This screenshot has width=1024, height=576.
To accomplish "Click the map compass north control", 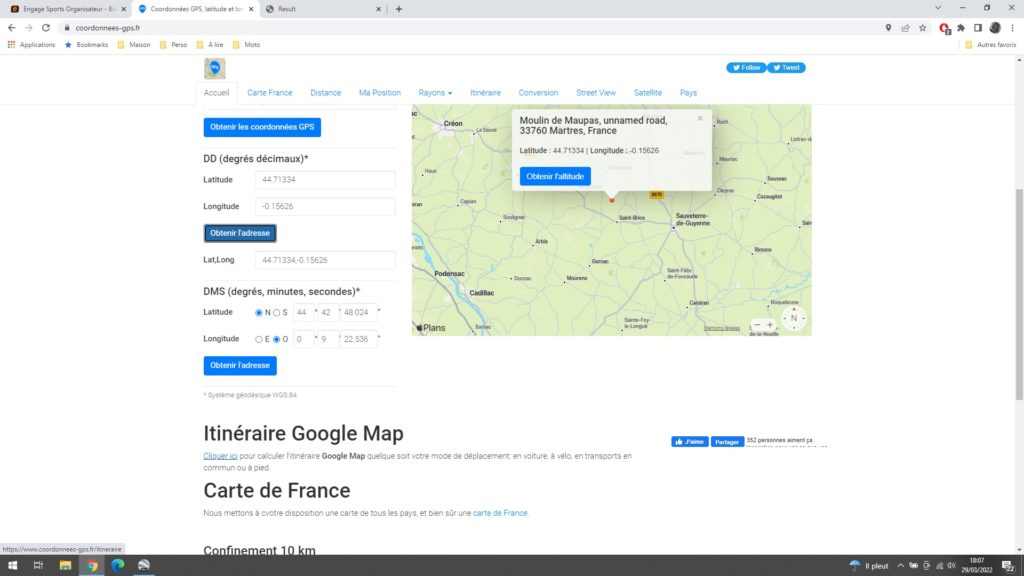I will 794,318.
